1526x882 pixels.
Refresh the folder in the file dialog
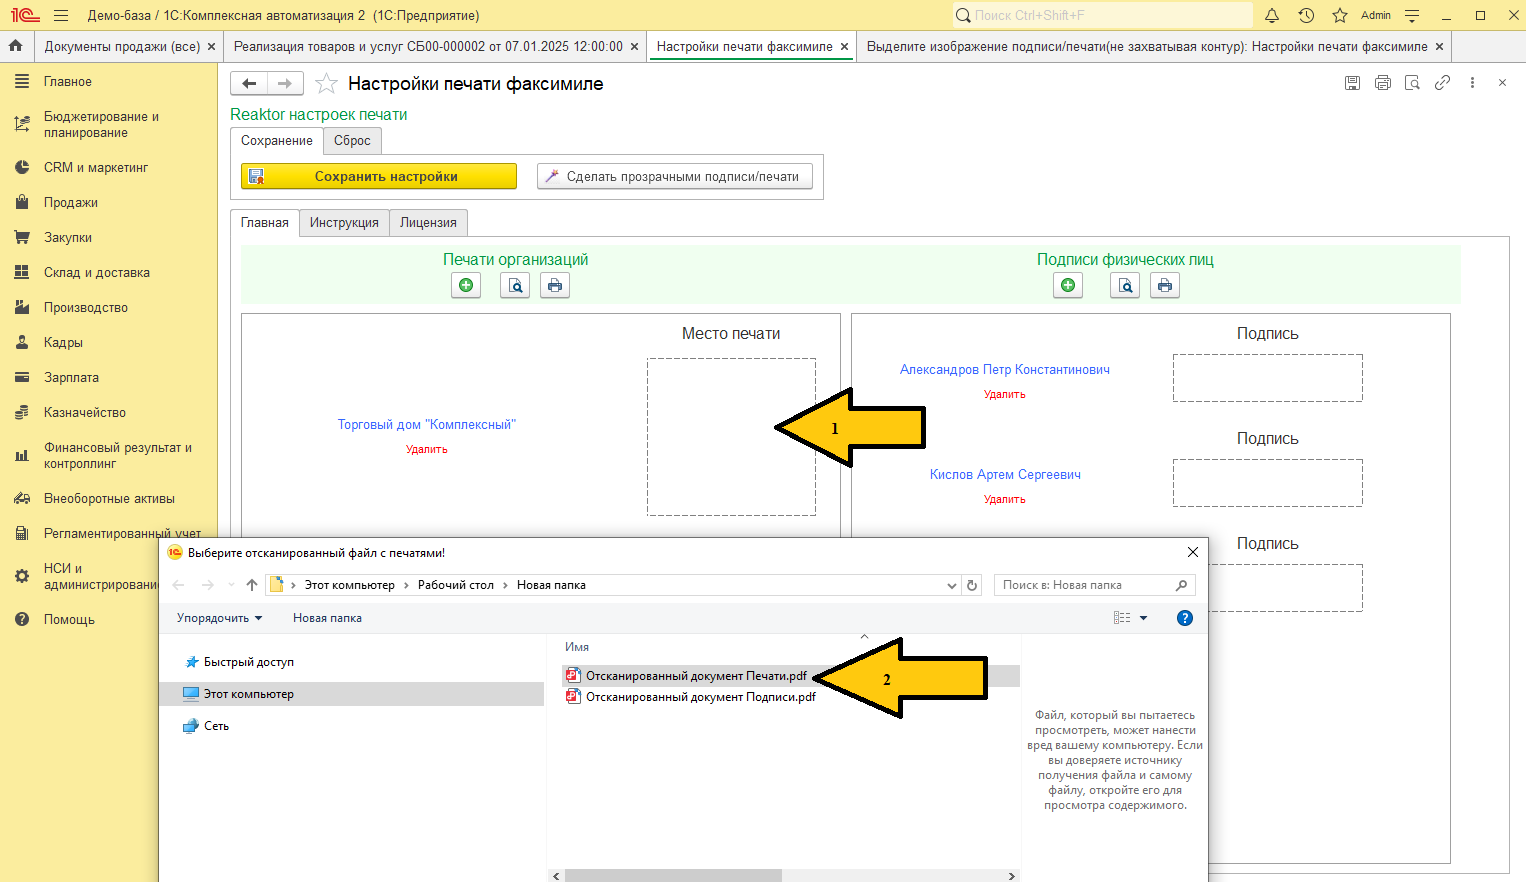click(972, 585)
